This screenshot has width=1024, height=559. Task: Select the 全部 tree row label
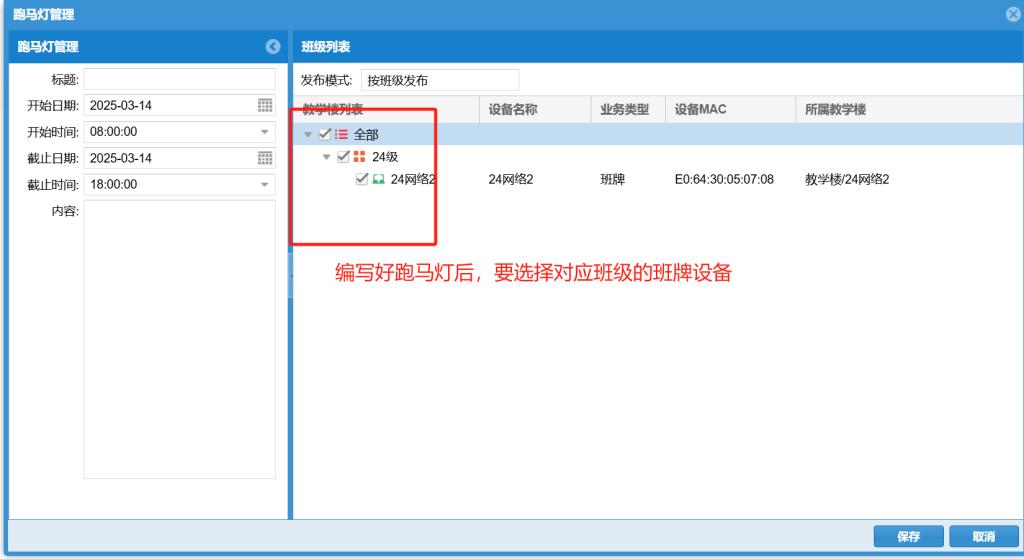point(366,135)
